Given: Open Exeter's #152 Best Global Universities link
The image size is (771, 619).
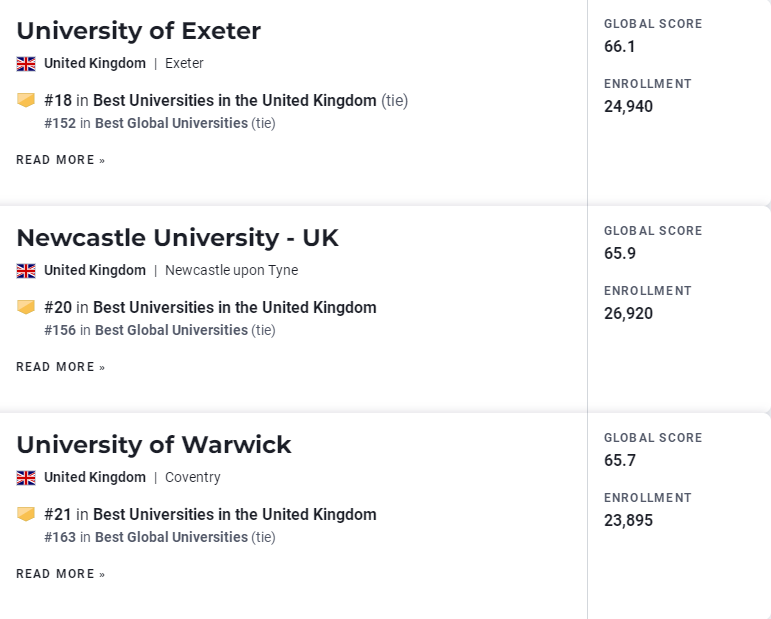Looking at the screenshot, I should [x=171, y=123].
